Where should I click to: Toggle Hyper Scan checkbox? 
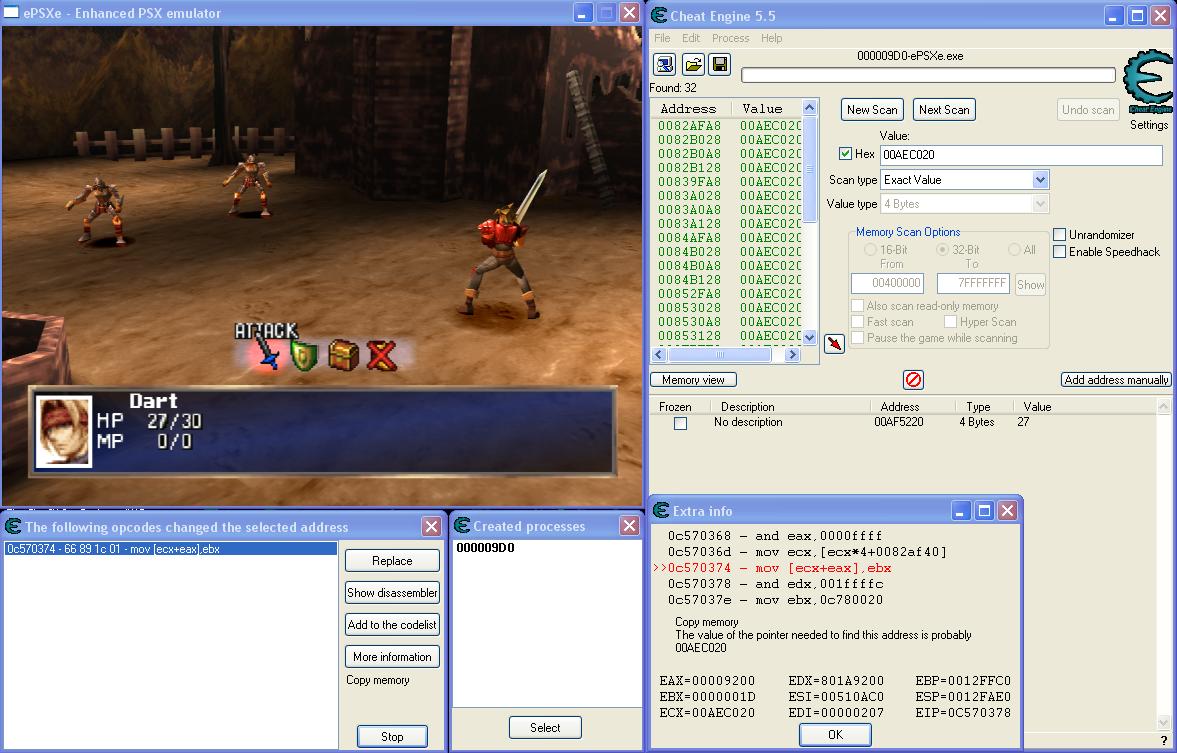pos(950,321)
